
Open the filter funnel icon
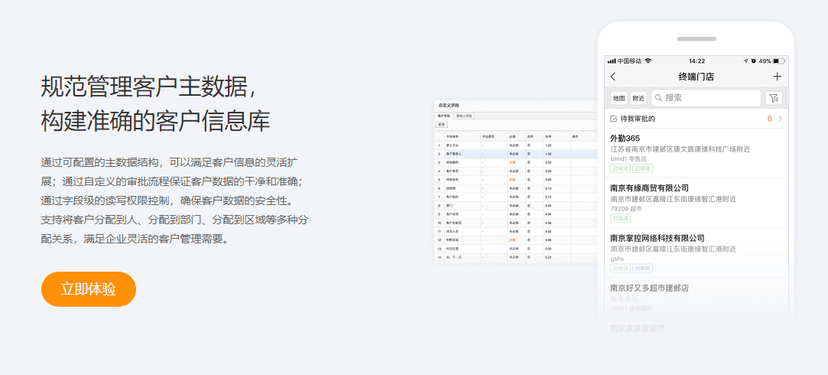point(774,98)
